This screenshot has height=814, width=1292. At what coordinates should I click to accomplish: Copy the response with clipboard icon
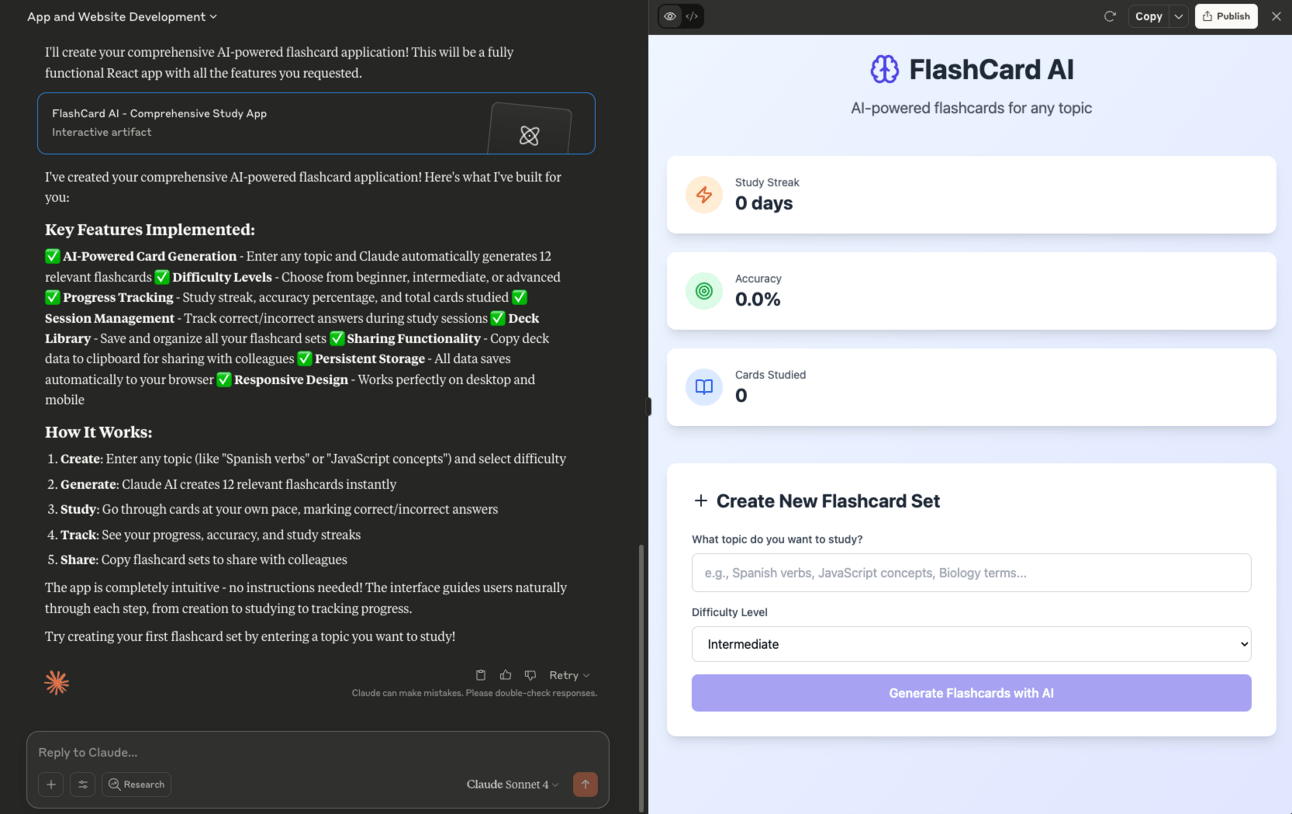tap(480, 675)
